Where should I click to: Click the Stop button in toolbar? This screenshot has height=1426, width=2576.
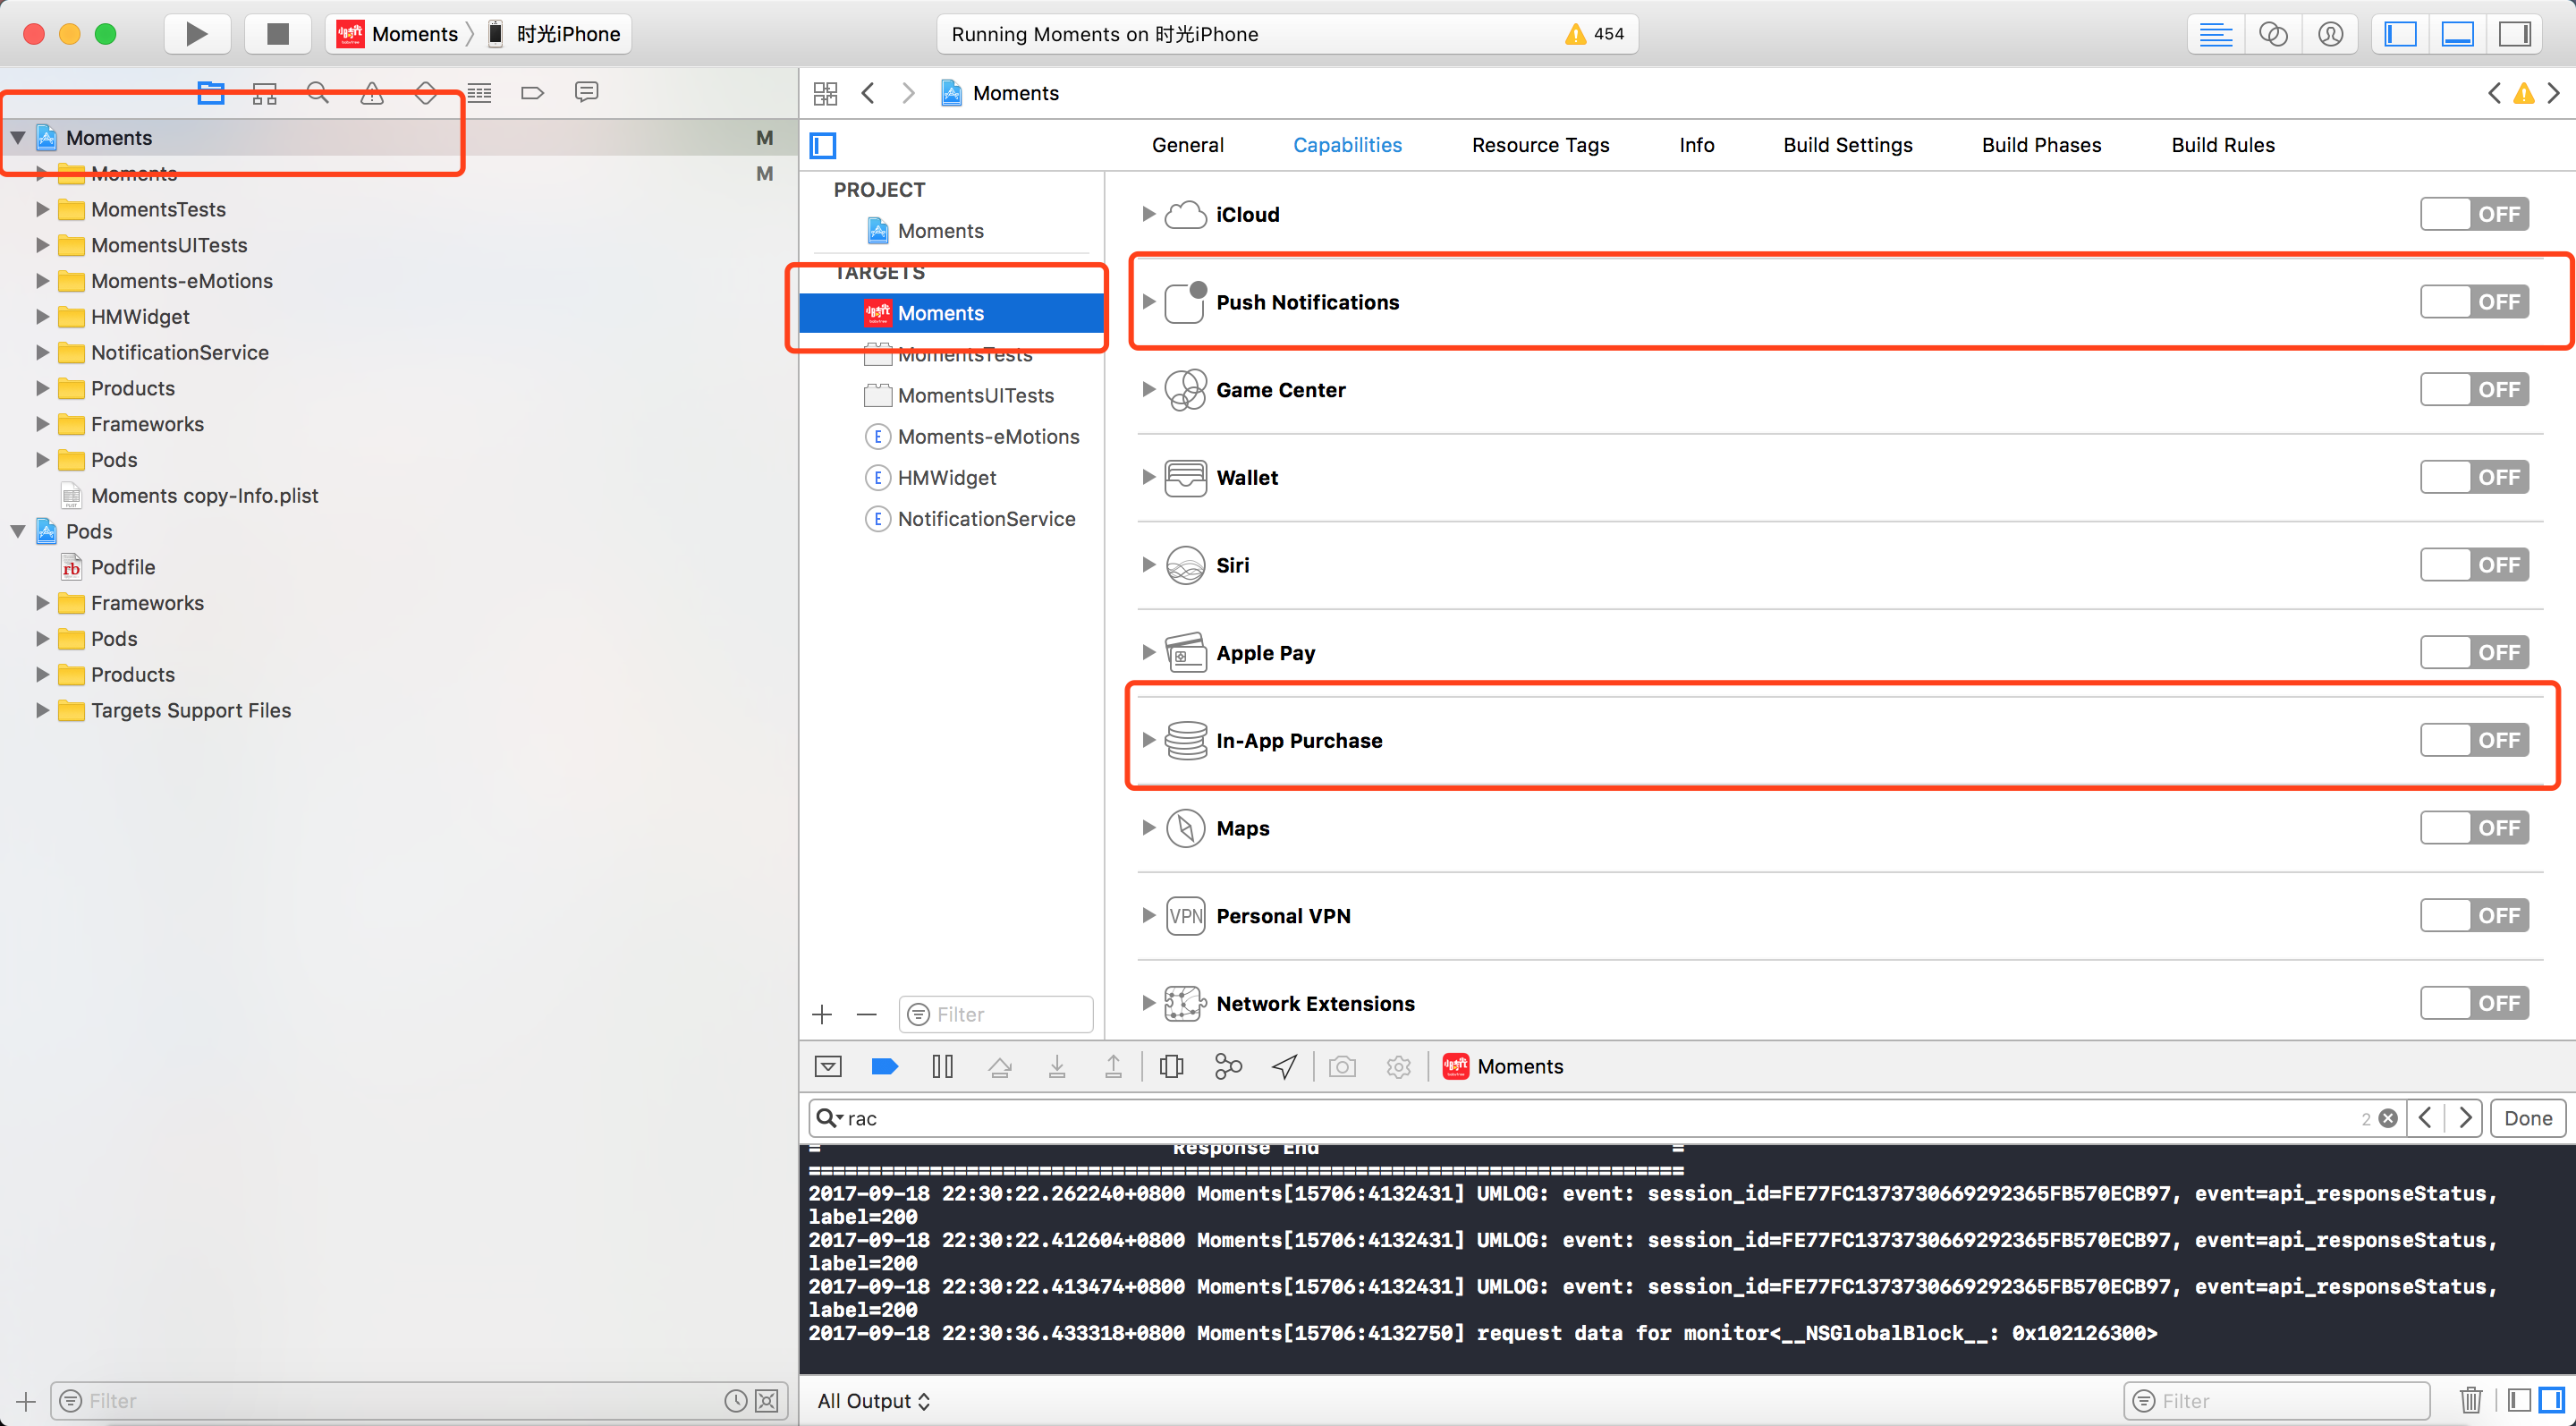[x=278, y=33]
